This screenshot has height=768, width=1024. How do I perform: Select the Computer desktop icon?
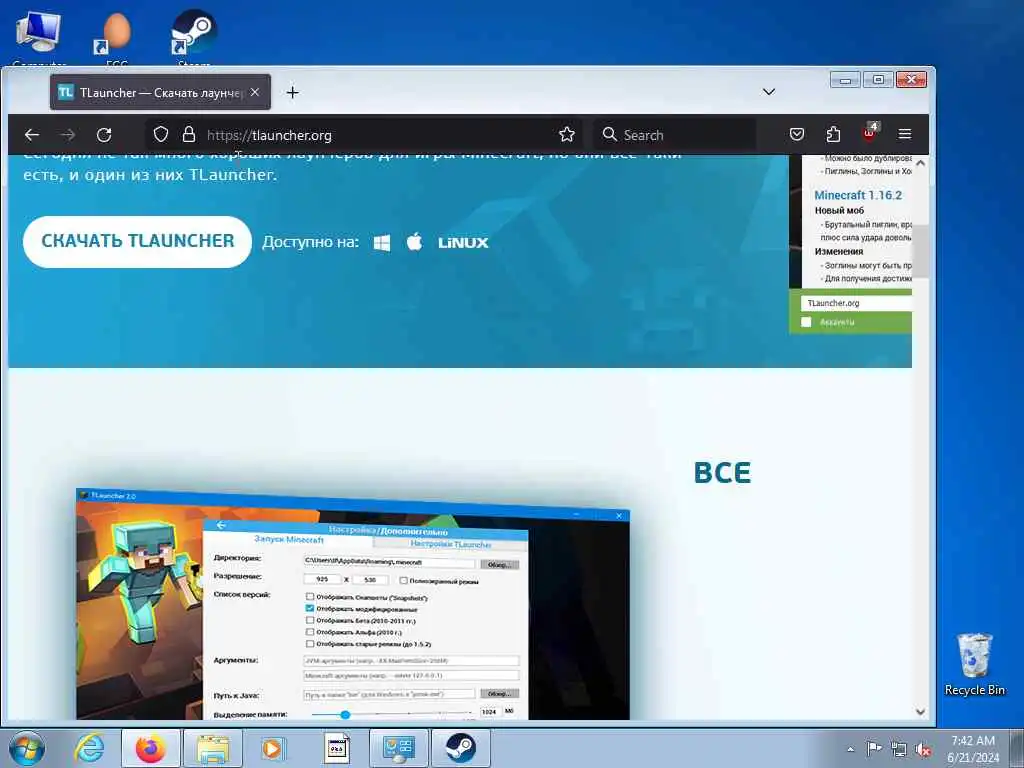pos(39,37)
